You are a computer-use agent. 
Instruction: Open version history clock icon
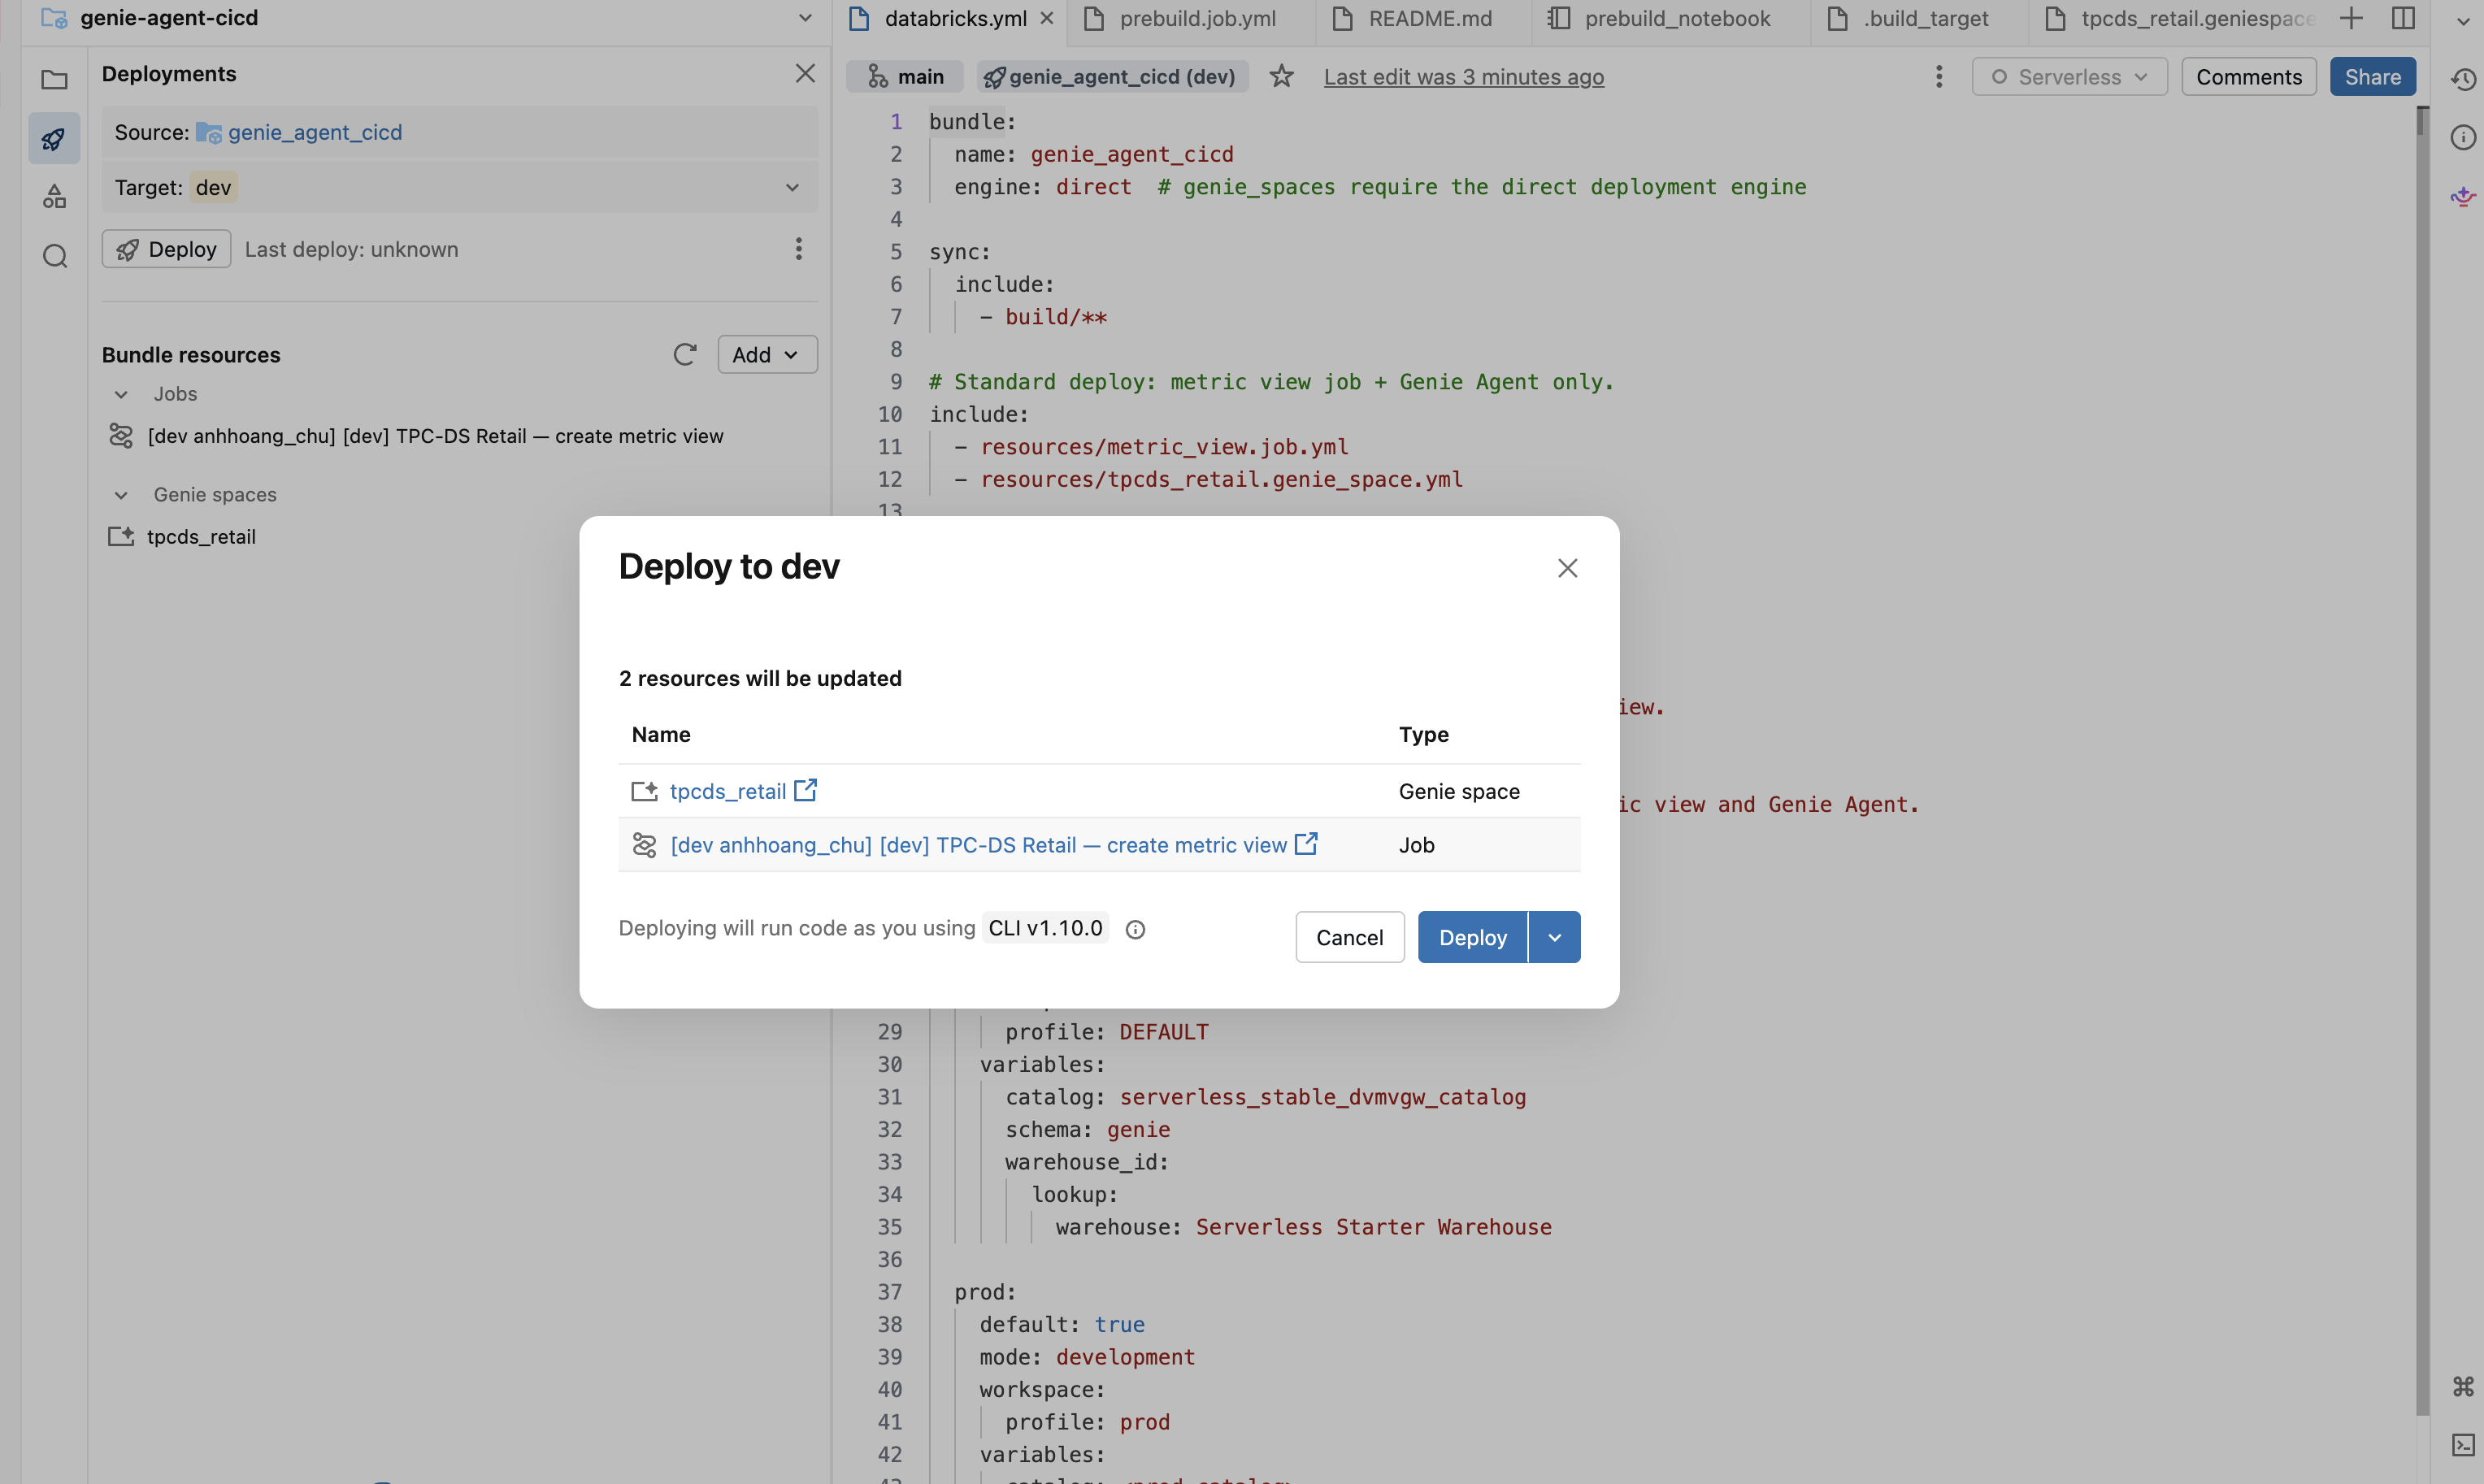tap(2463, 79)
